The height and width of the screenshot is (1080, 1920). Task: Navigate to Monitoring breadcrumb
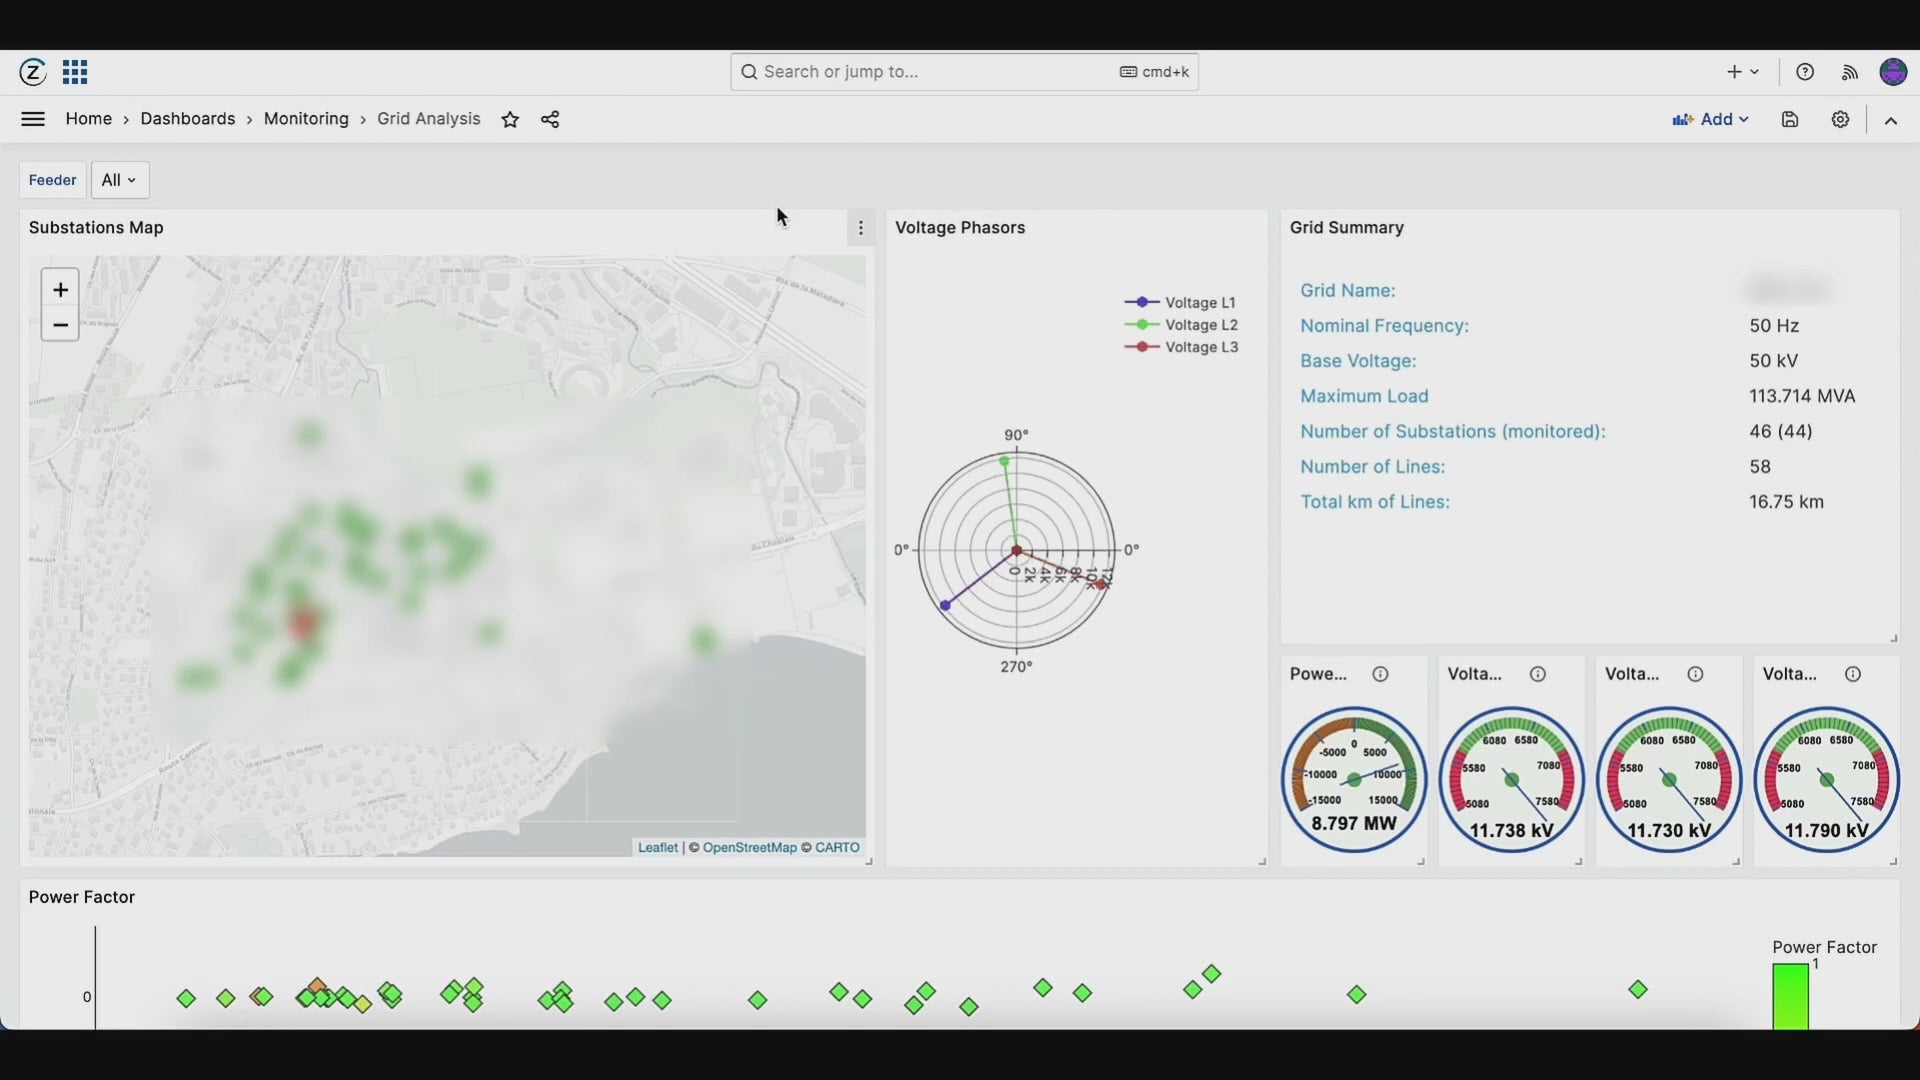306,119
